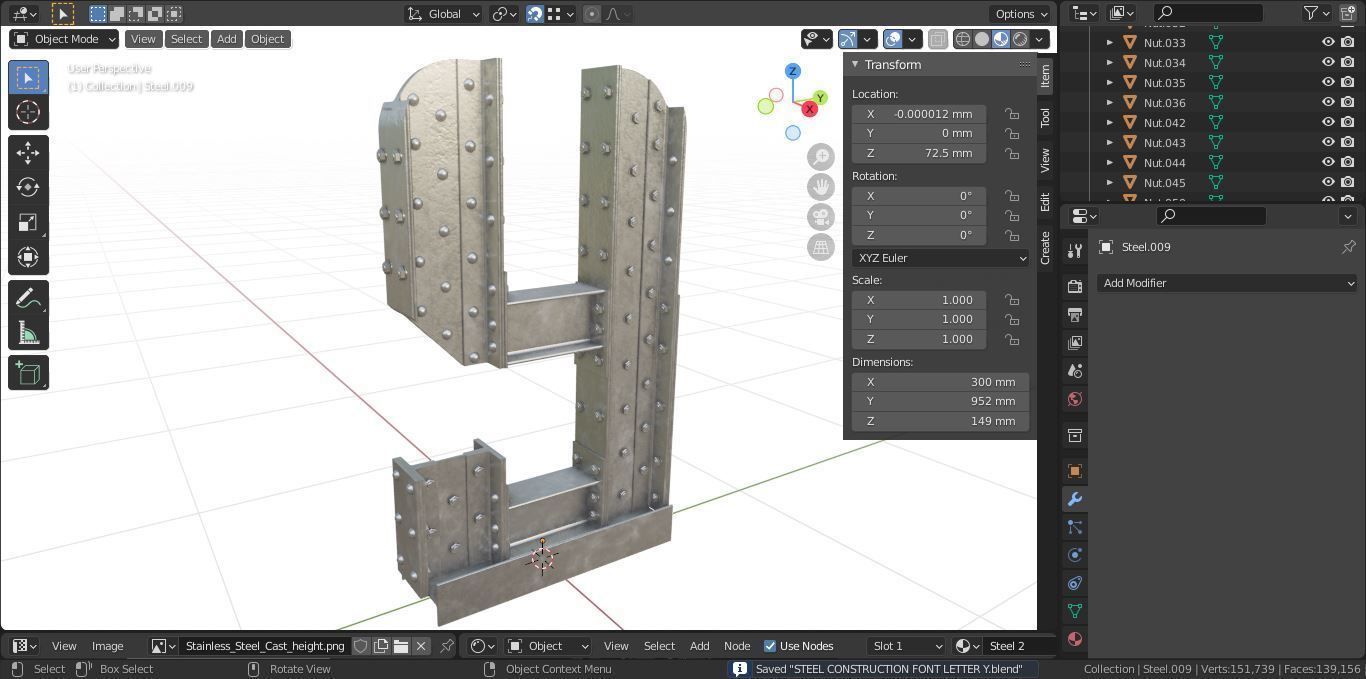1366x679 pixels.
Task: Select the Select Box tool
Action: (28, 78)
